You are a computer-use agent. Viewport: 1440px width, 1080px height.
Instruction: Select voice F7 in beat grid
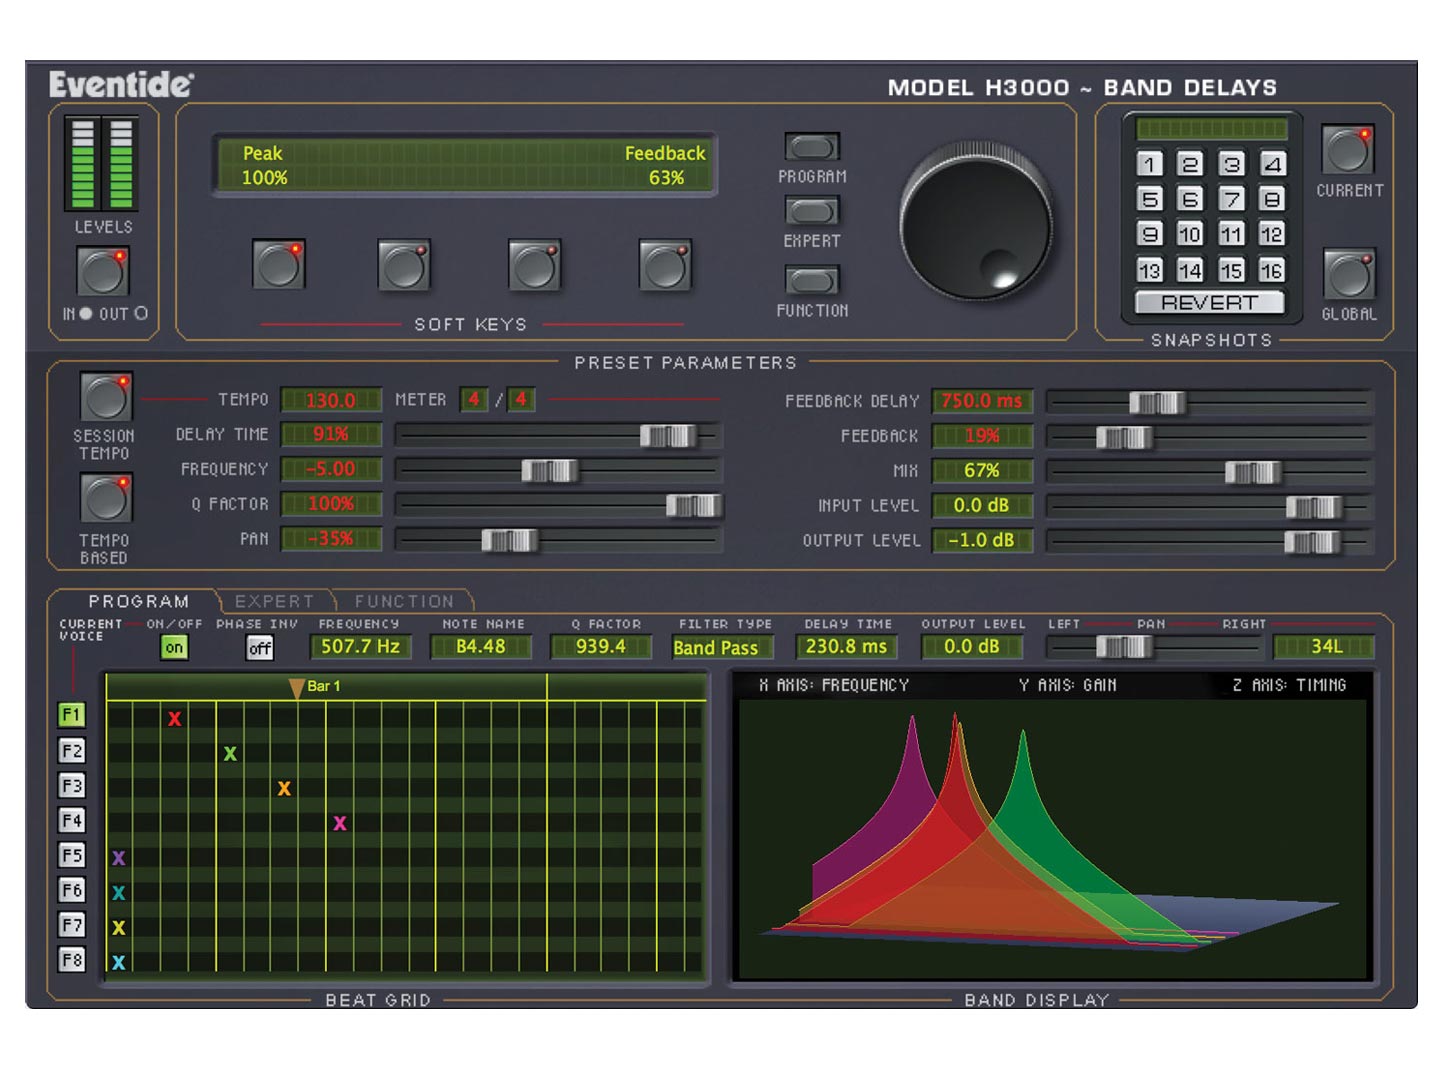coord(72,925)
